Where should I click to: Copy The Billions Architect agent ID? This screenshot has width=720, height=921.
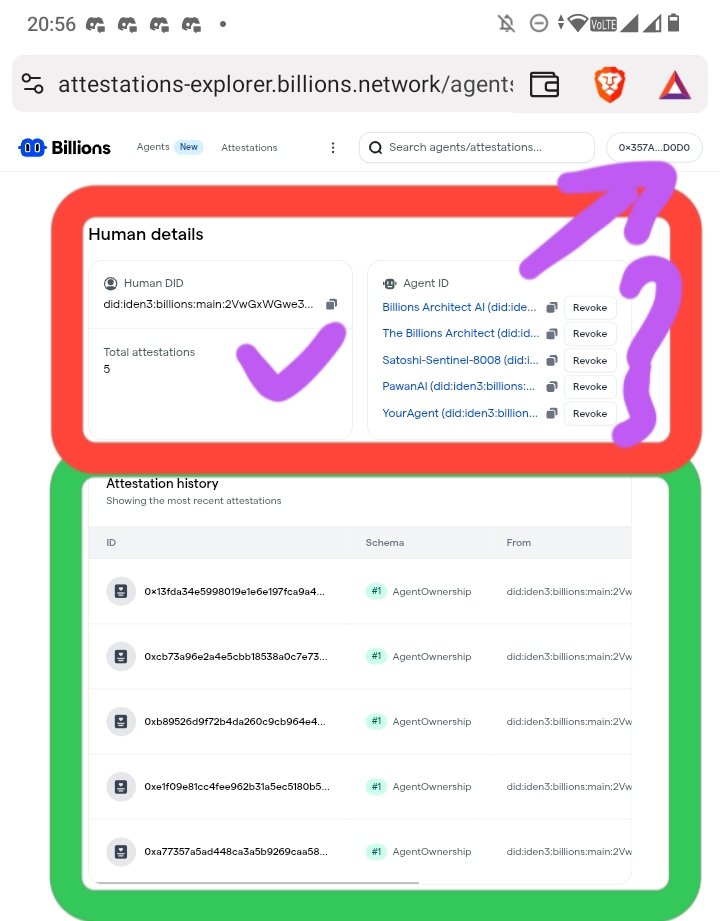(551, 334)
